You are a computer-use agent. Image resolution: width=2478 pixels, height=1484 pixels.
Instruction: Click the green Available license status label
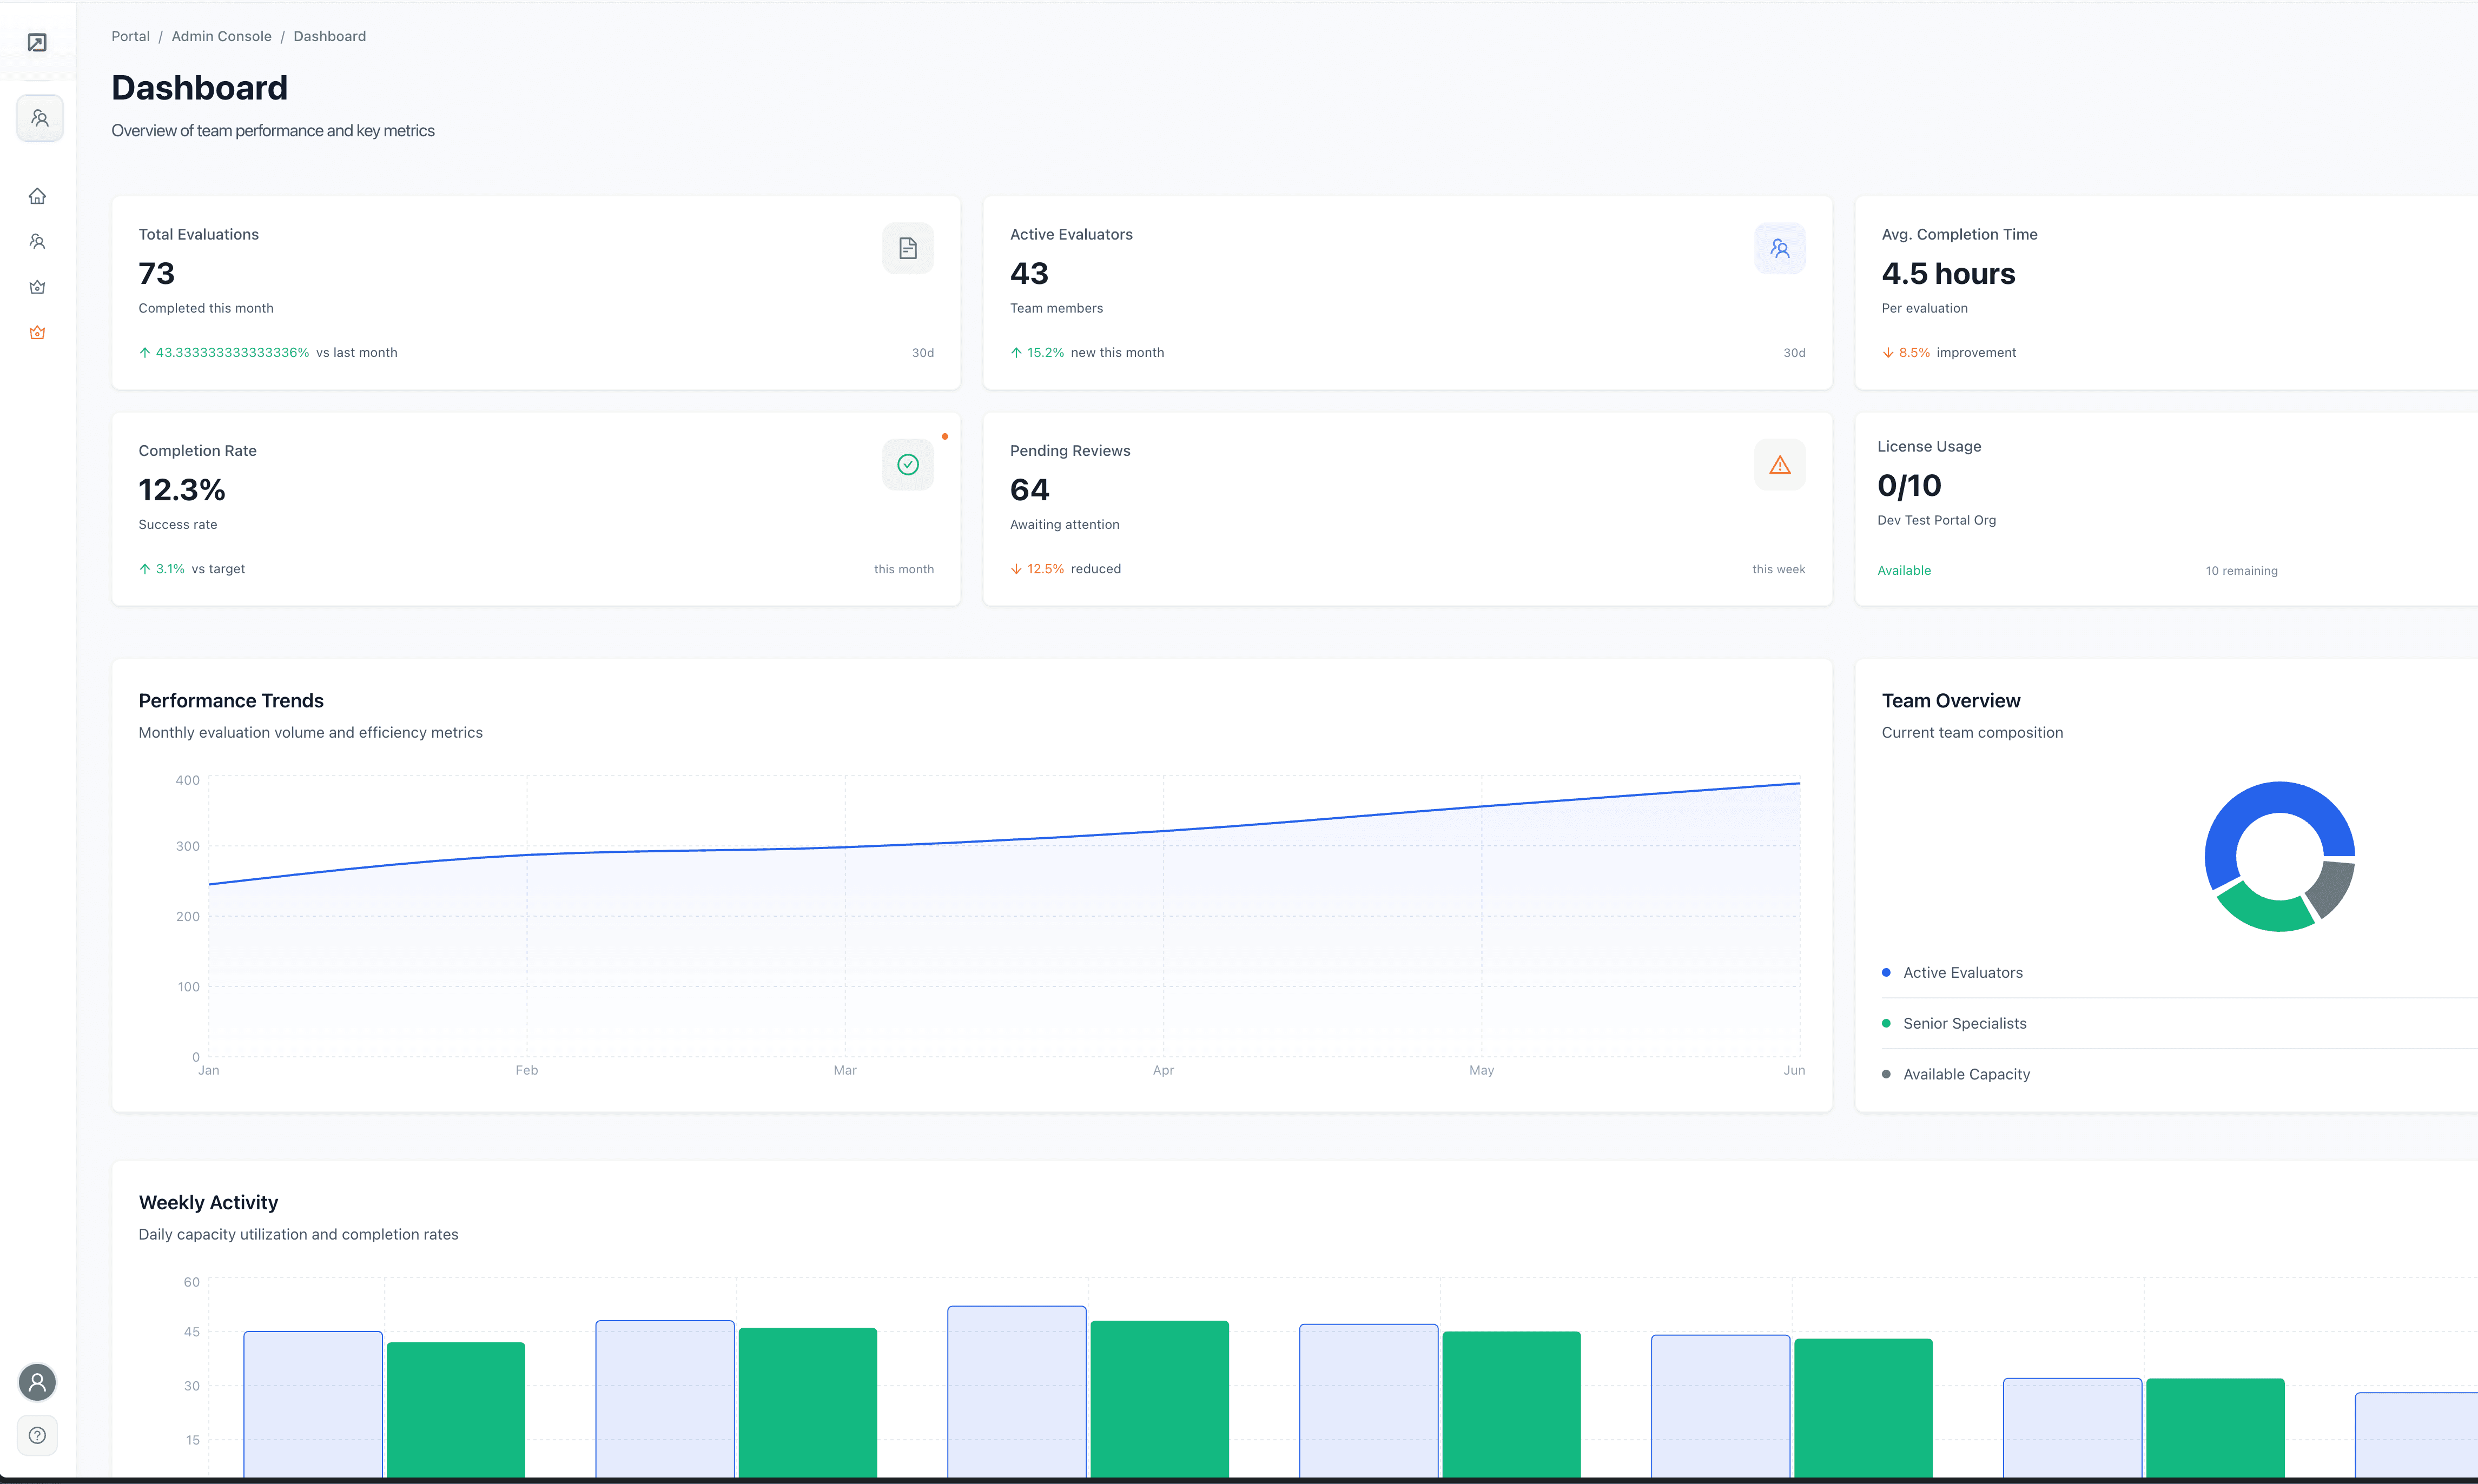[1903, 570]
